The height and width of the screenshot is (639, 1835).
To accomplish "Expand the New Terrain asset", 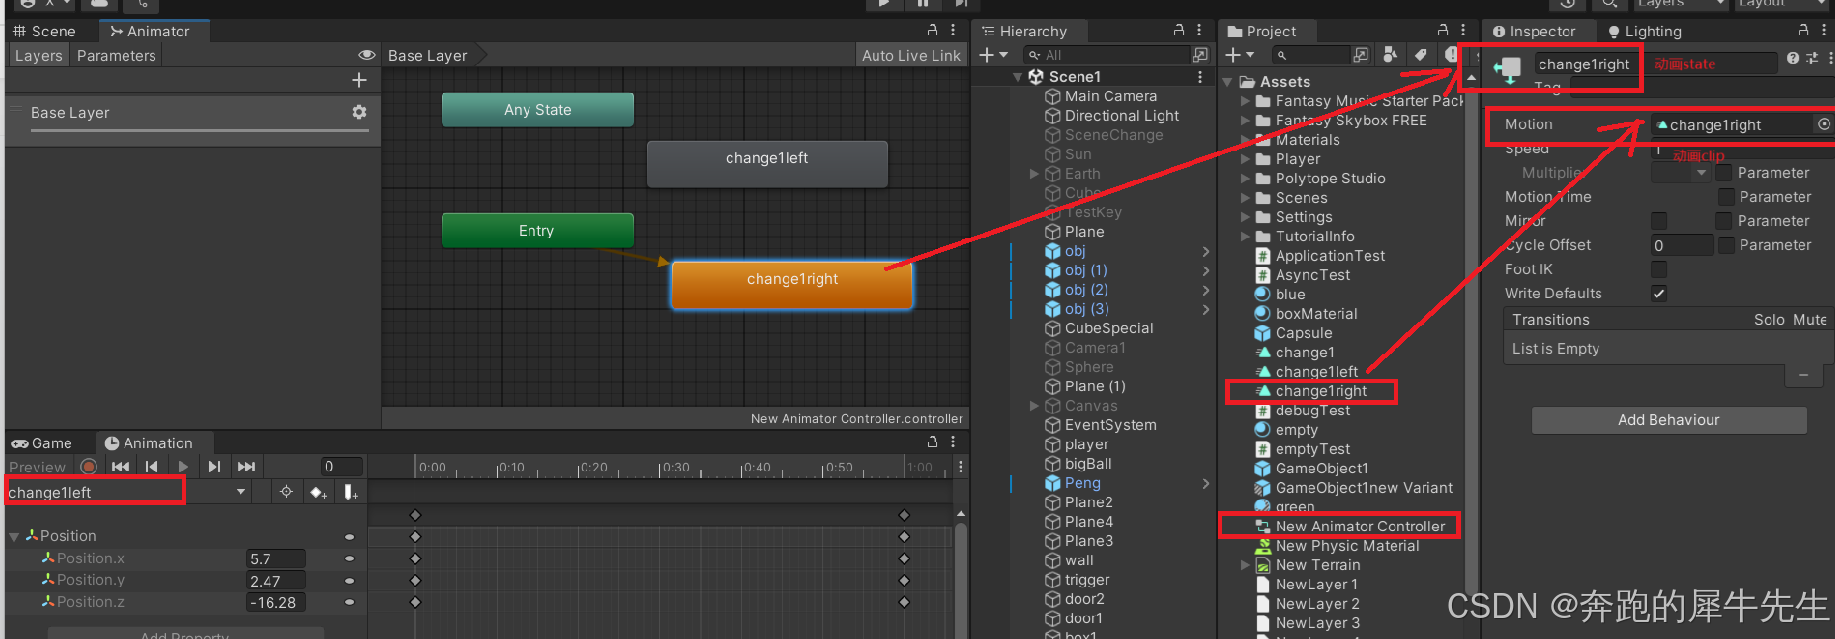I will click(1245, 565).
